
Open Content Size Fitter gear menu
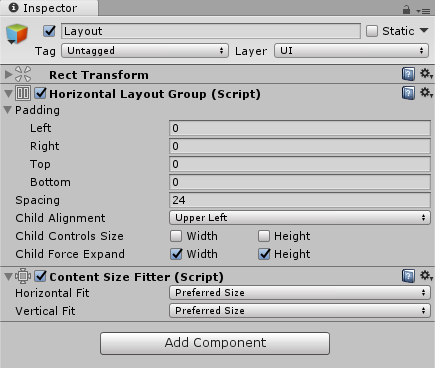(426, 276)
